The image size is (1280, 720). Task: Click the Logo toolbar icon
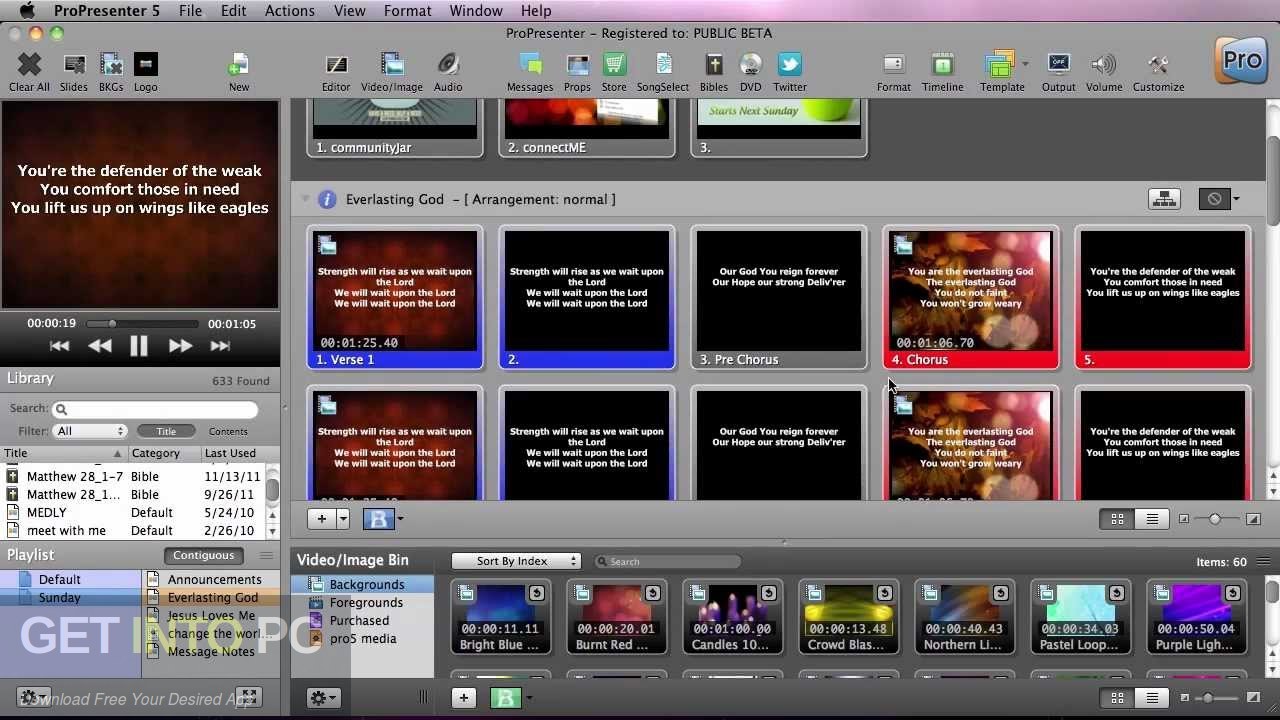[x=145, y=65]
